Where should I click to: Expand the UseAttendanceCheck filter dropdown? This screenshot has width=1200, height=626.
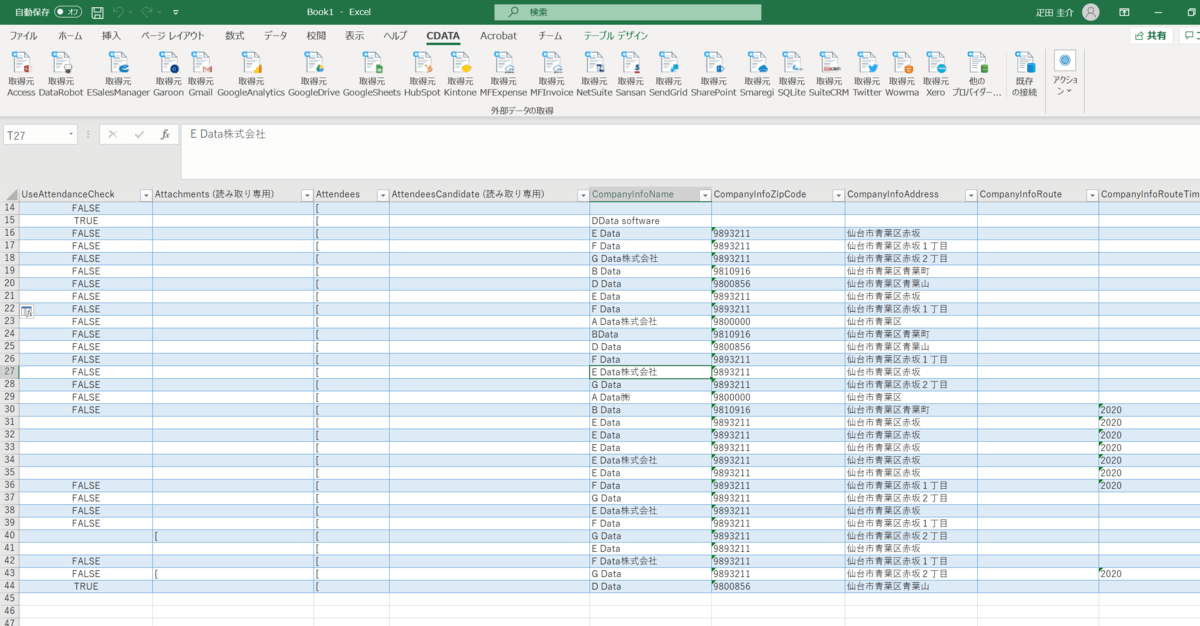click(145, 195)
